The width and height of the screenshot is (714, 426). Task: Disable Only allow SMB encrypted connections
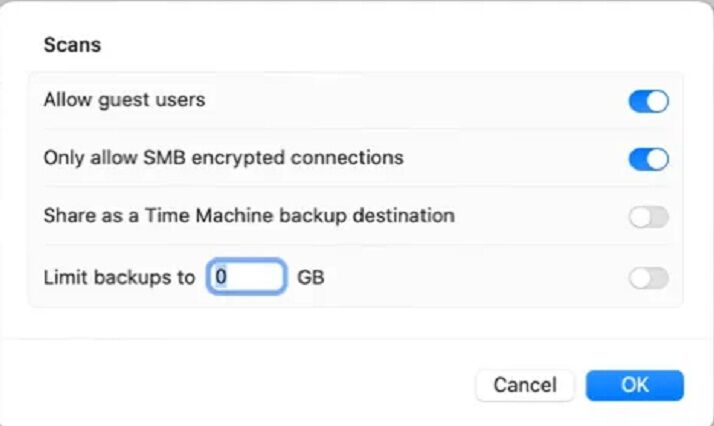pos(648,159)
